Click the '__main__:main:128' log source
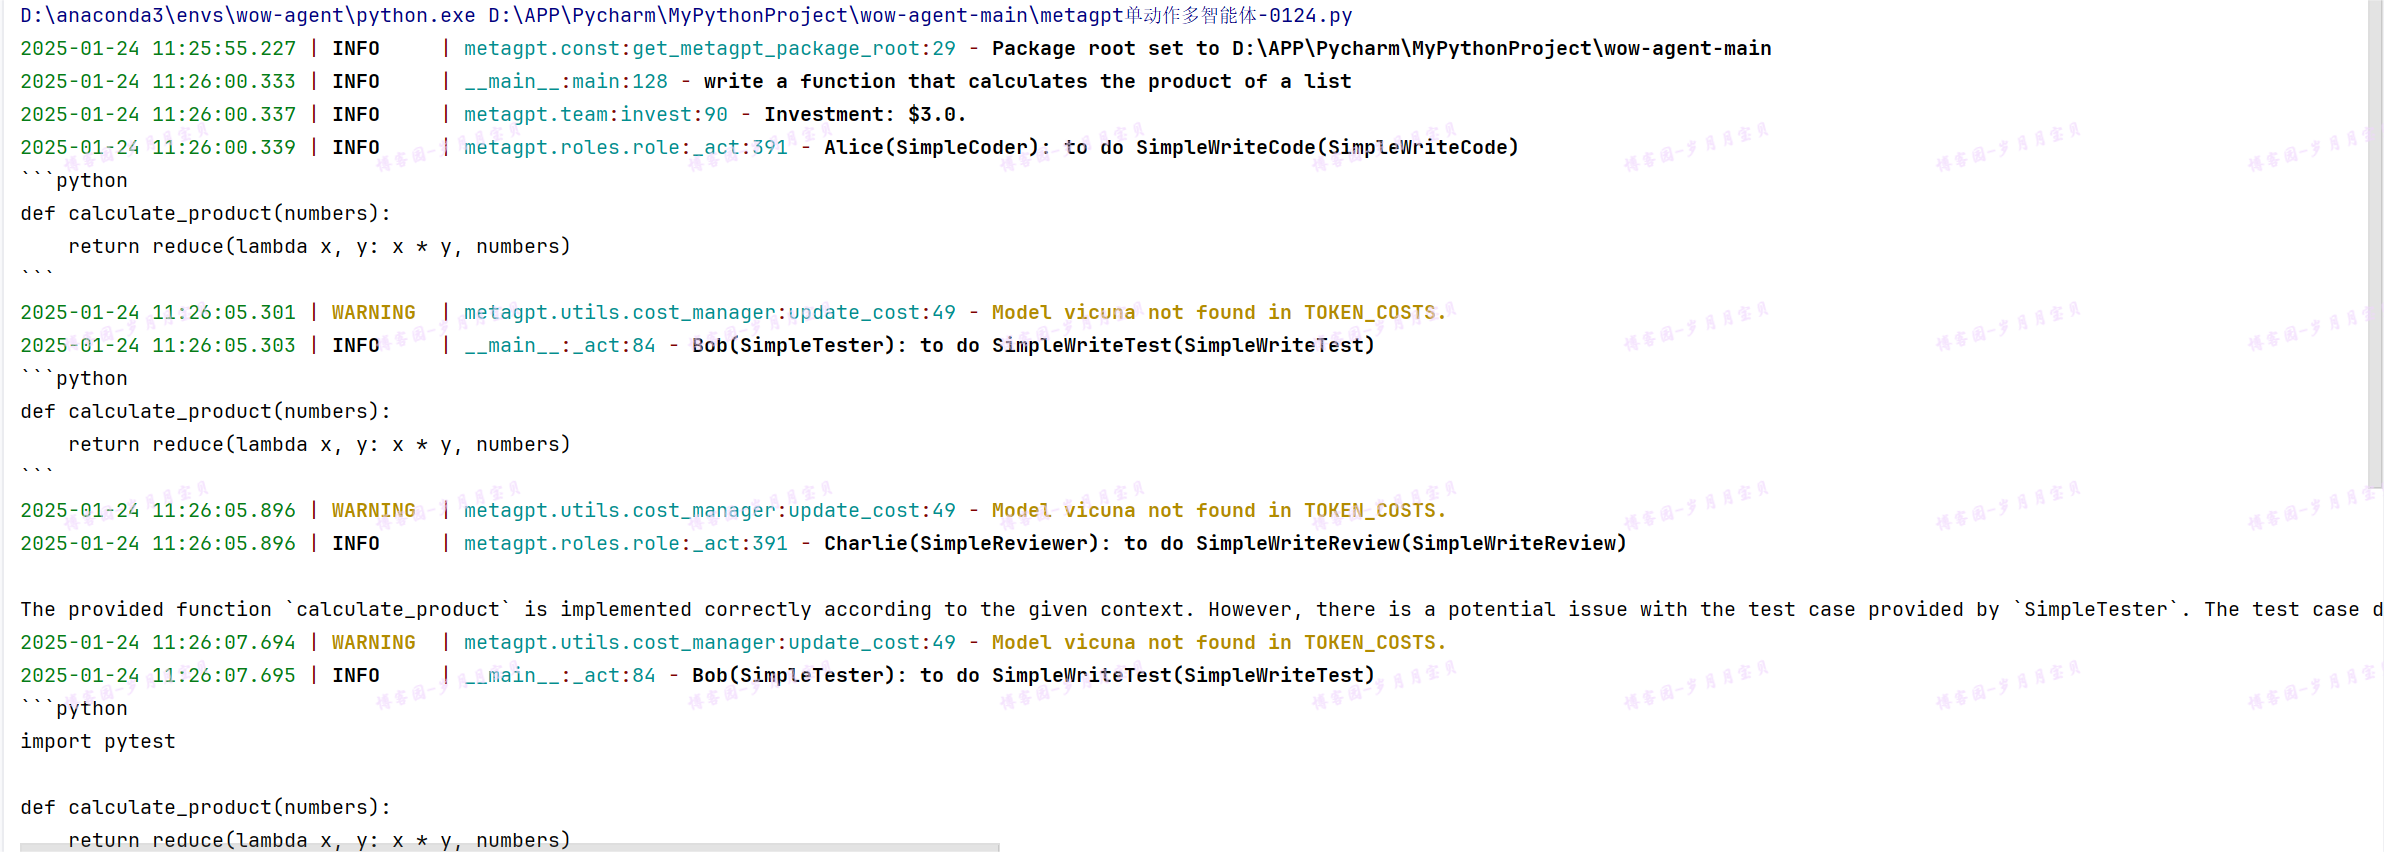This screenshot has height=852, width=2384. click(x=566, y=82)
